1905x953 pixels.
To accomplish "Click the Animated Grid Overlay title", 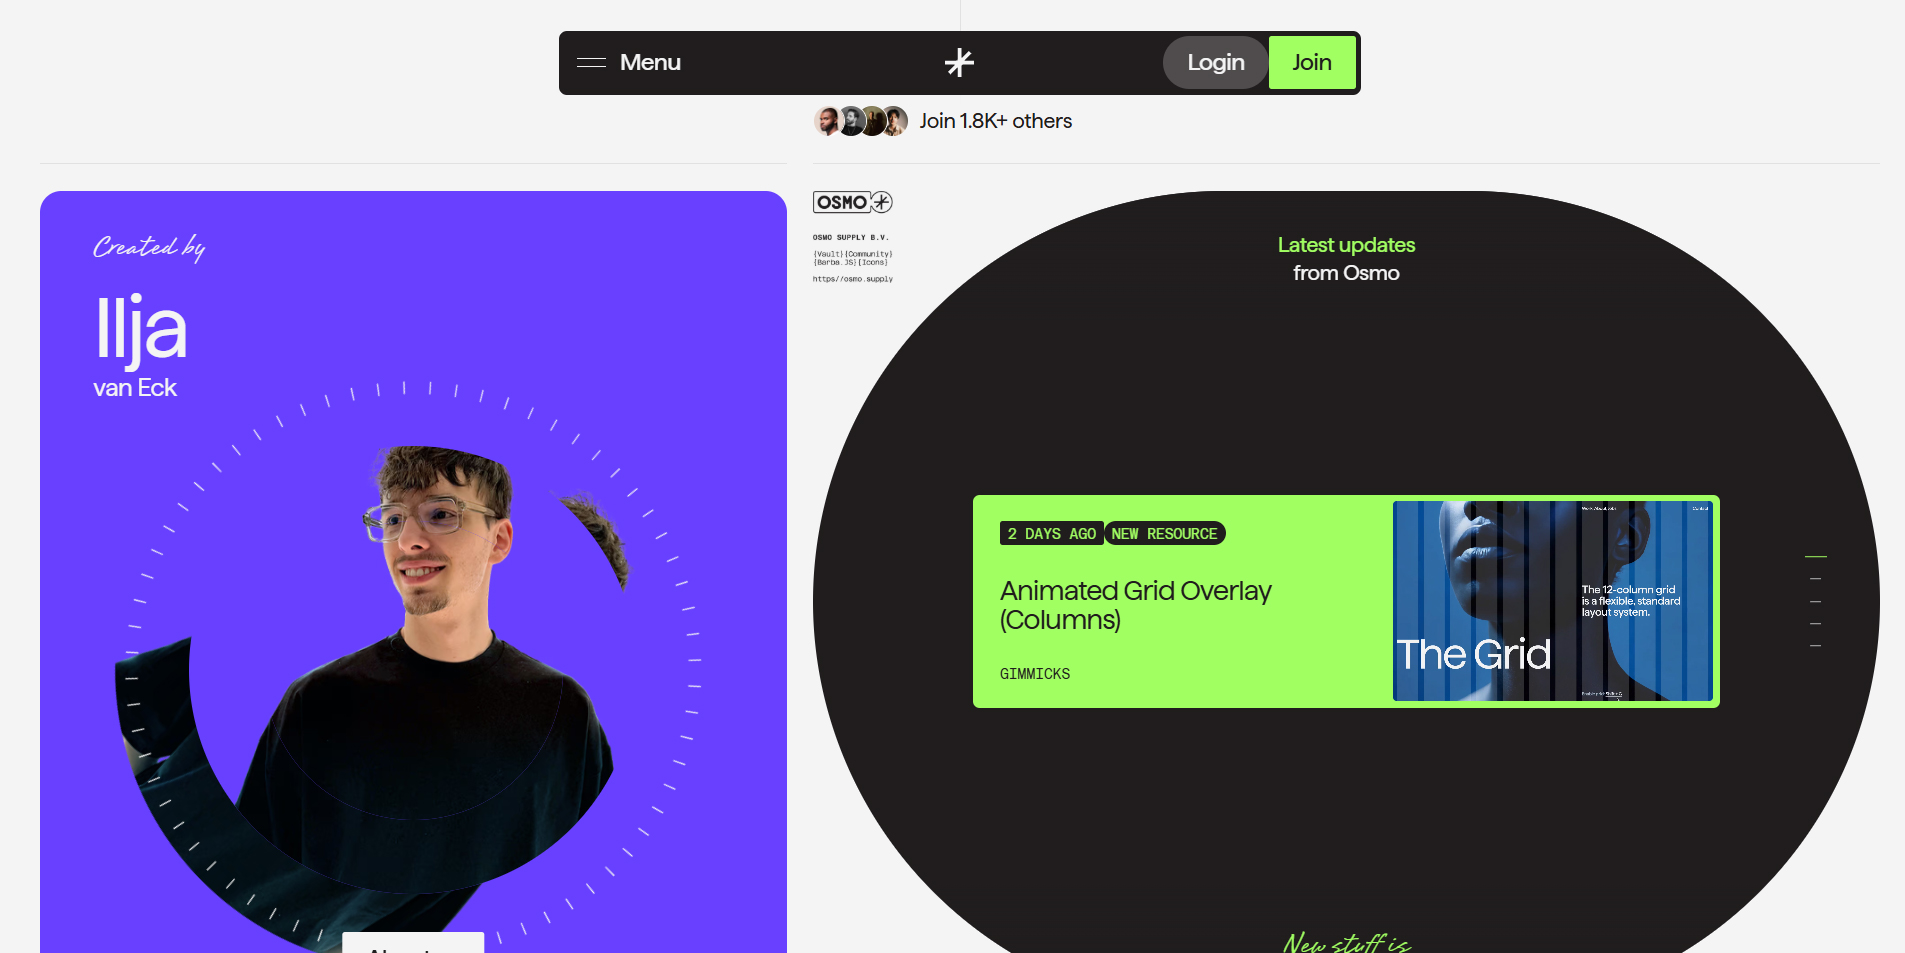I will (x=1136, y=605).
